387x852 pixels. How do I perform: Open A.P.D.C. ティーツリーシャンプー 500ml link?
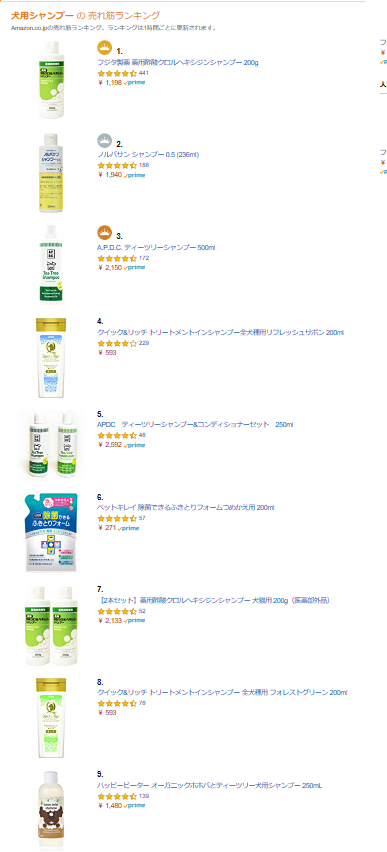pos(156,247)
